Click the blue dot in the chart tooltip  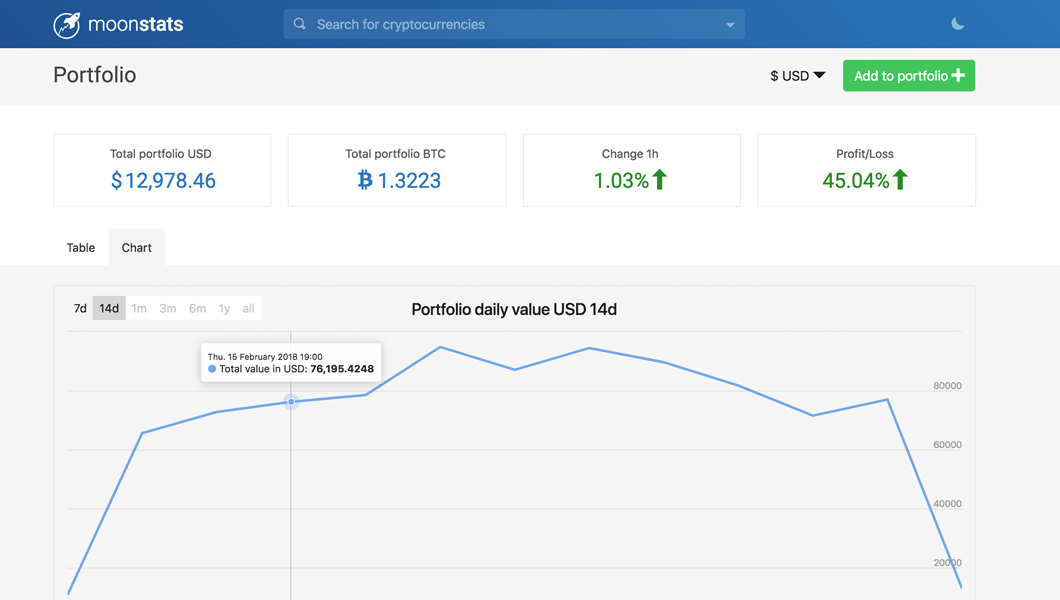(211, 368)
